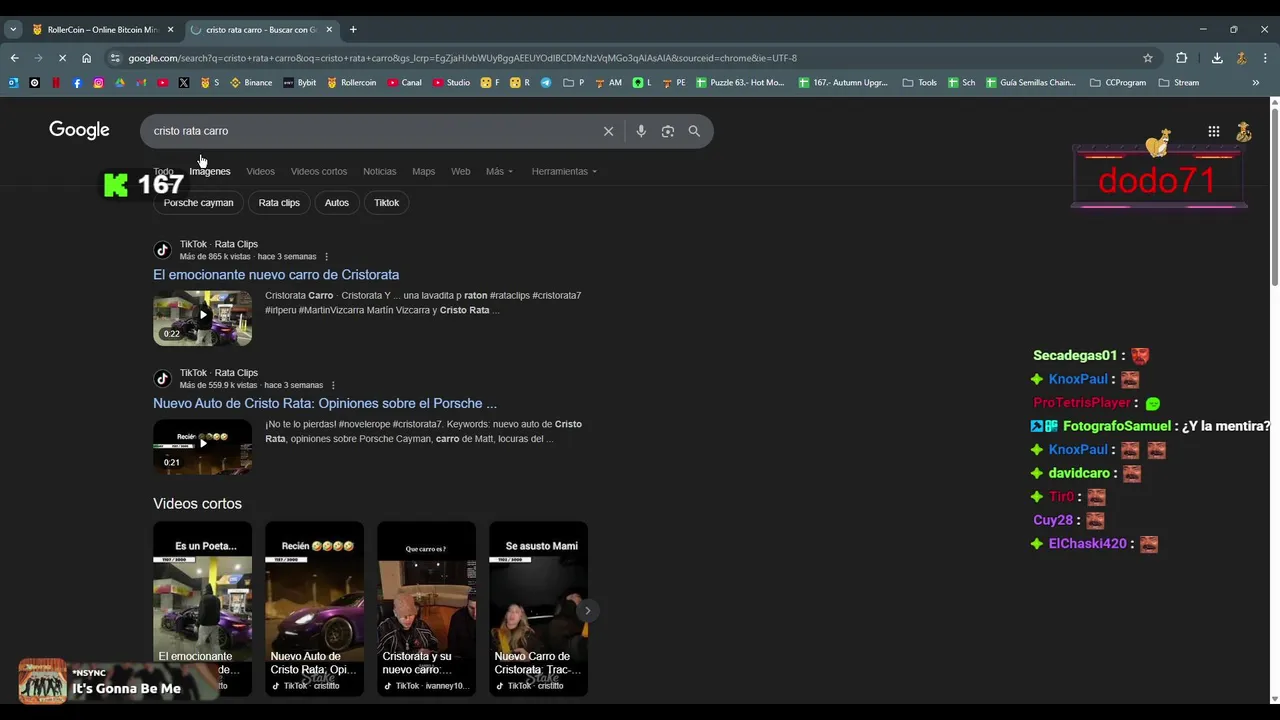Switch to the Maps search tab
This screenshot has width=1280, height=720.
click(424, 171)
